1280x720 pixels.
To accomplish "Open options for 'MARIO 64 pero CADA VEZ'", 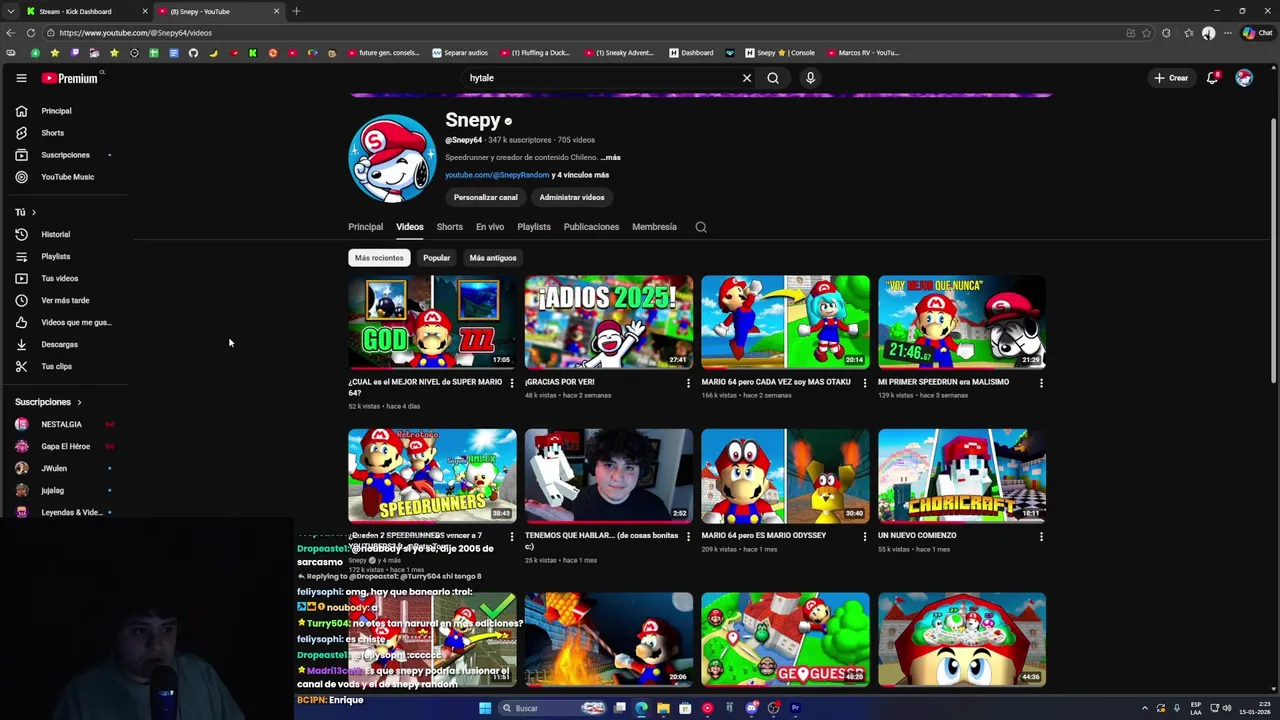I will click(865, 383).
